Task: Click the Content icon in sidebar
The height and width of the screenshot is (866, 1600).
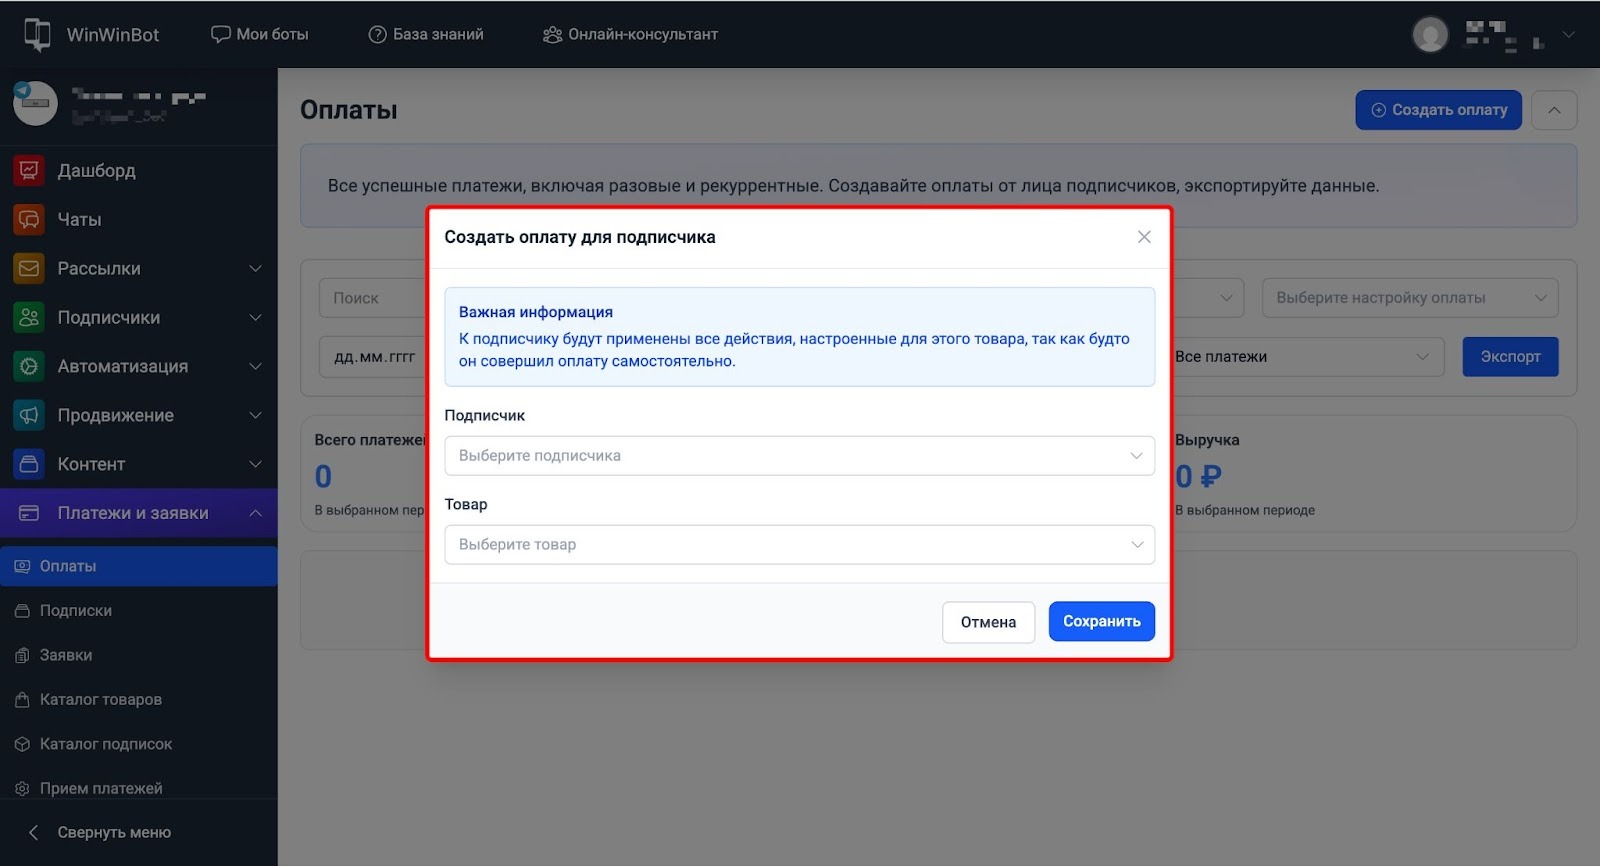Action: 29,465
